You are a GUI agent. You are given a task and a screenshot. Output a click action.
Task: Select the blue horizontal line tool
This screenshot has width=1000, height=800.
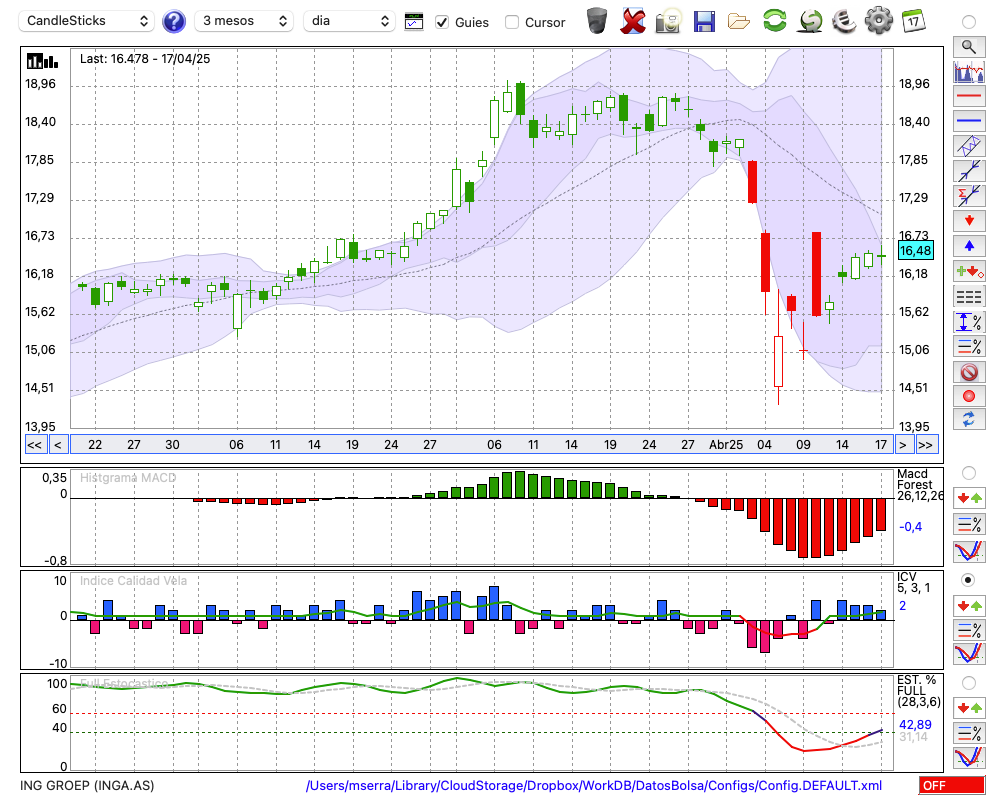point(969,121)
